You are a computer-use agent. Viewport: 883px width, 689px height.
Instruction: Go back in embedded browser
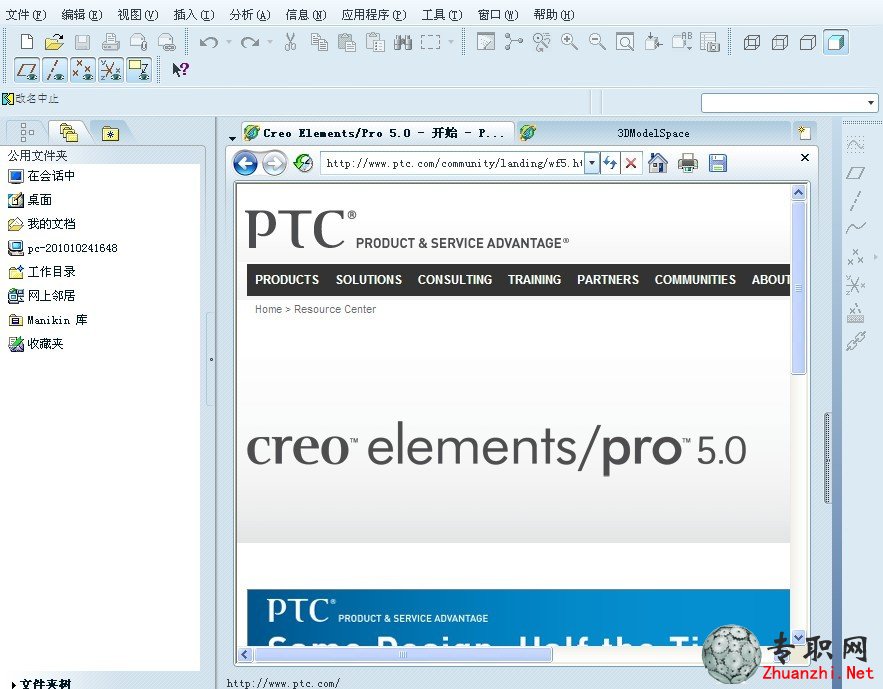(x=245, y=164)
